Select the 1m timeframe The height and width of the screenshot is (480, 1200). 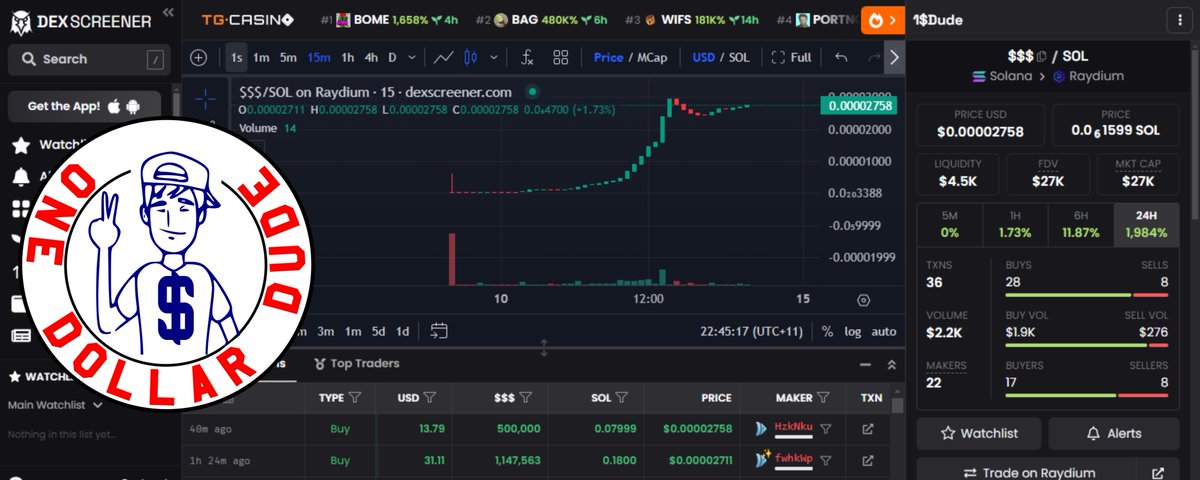(x=260, y=57)
